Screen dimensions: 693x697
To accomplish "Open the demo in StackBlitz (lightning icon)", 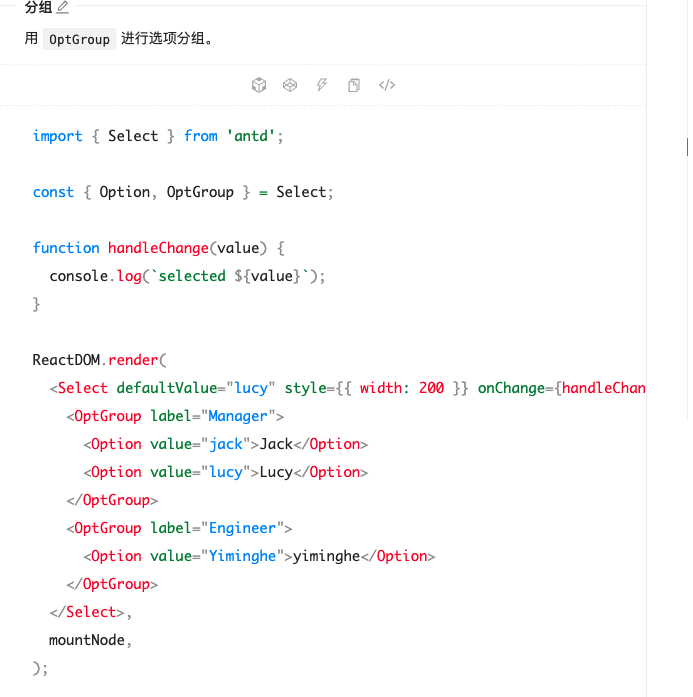I will (x=322, y=85).
